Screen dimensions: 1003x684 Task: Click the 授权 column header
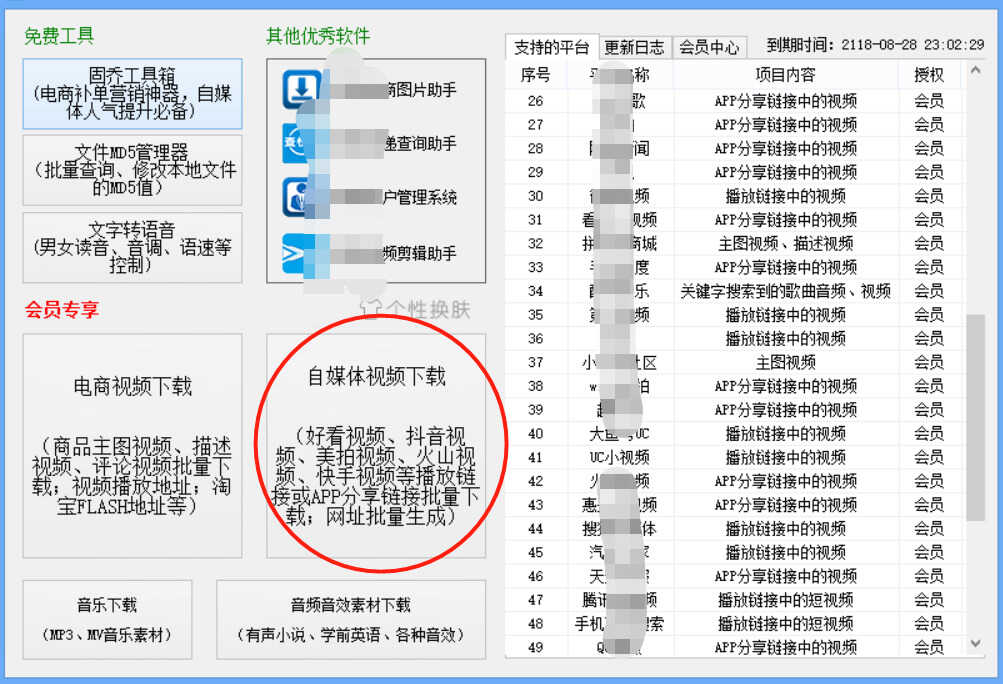pos(928,75)
